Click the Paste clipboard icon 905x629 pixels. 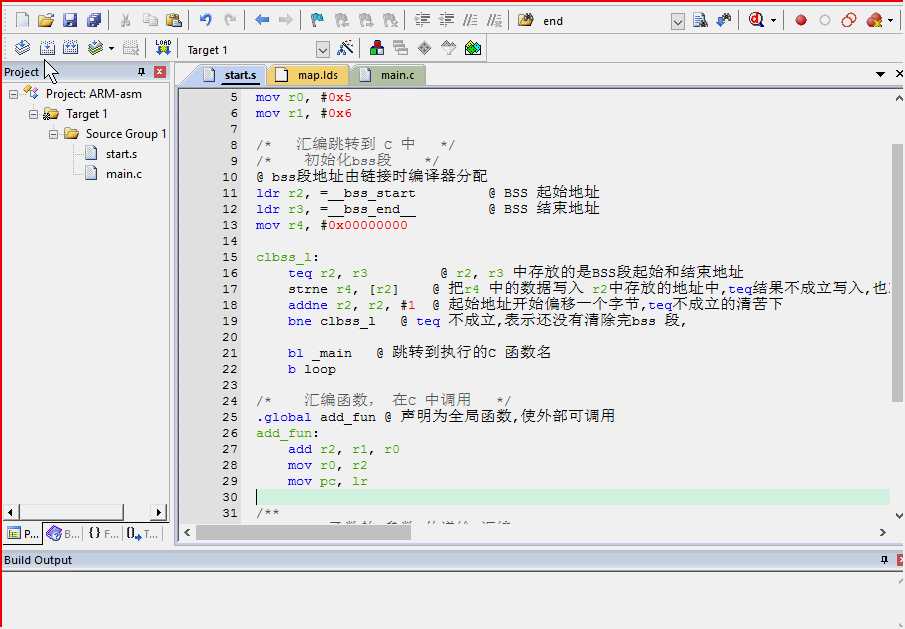click(x=174, y=20)
